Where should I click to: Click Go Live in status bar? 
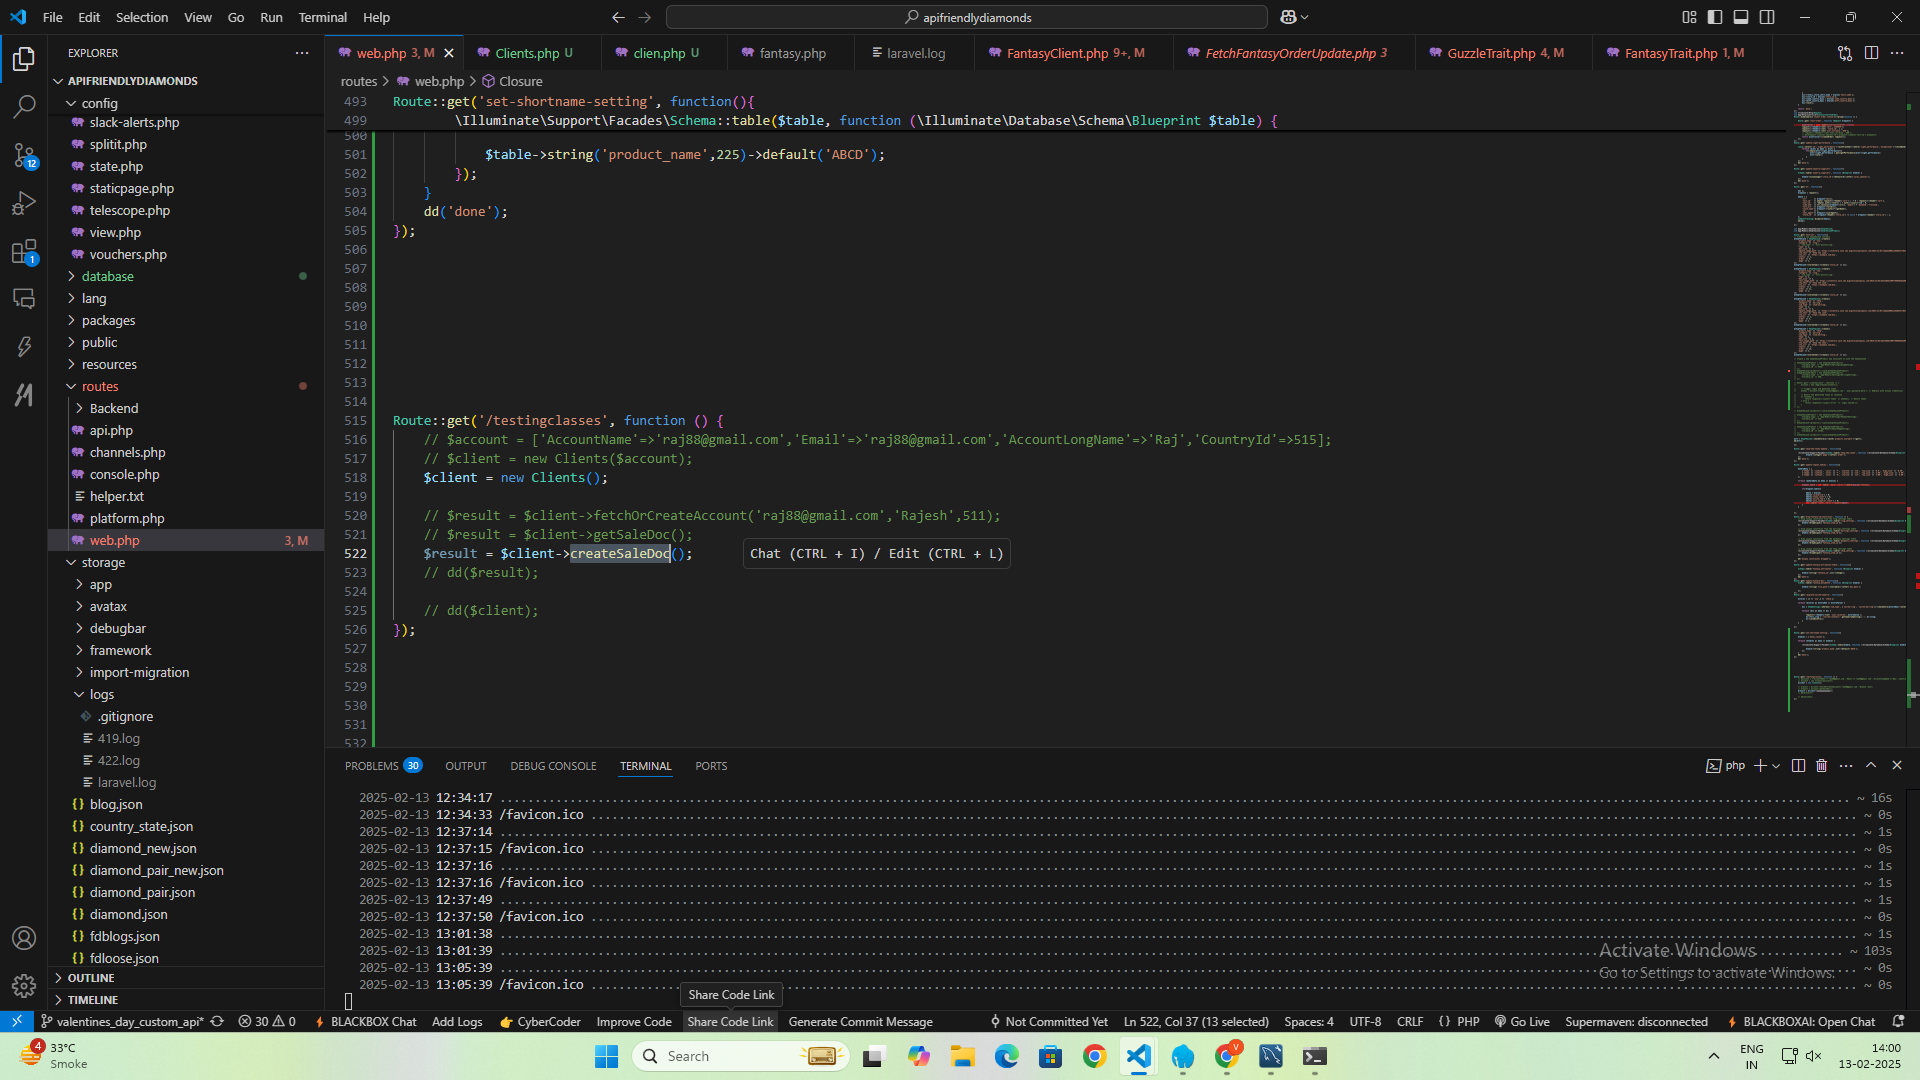coord(1522,1022)
